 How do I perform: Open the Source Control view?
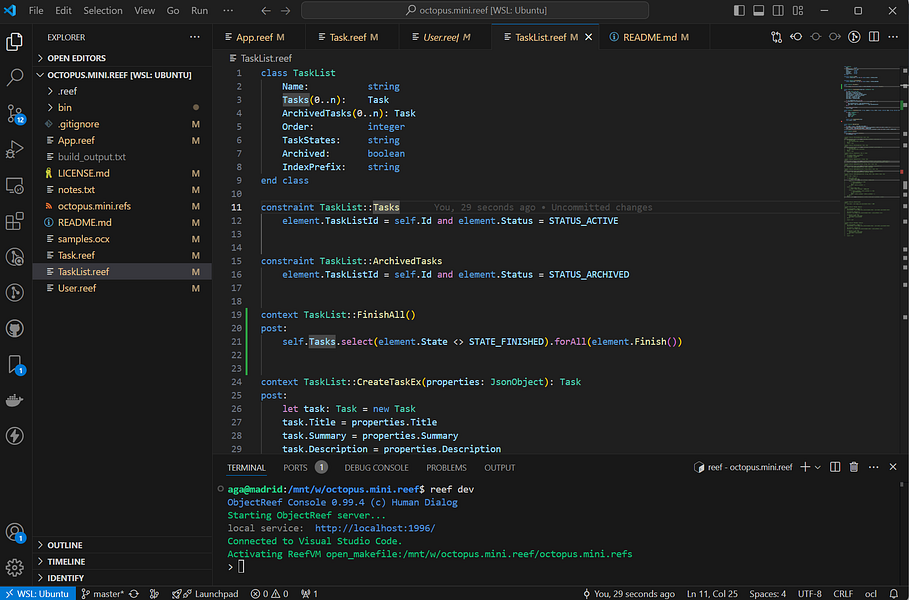(x=15, y=112)
